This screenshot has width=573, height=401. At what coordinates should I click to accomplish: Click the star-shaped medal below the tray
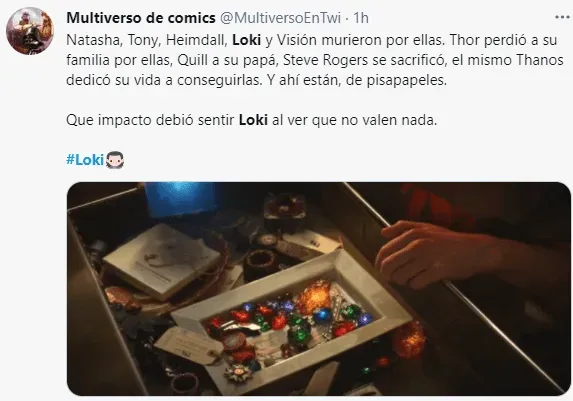[239, 373]
